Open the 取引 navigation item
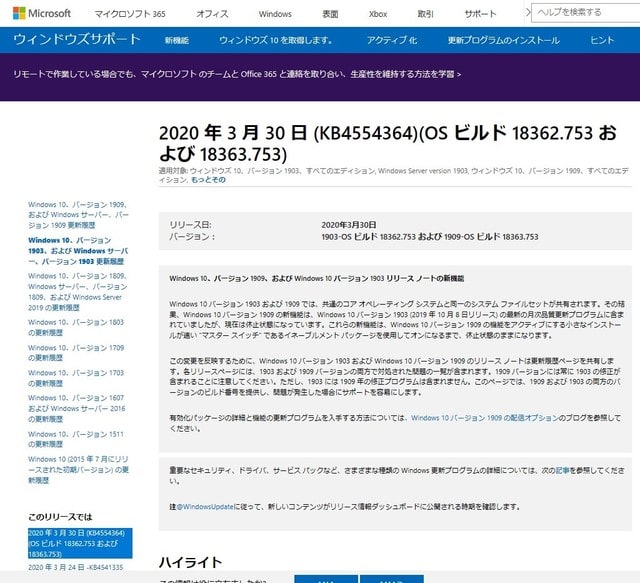The height and width of the screenshot is (583, 640). click(x=425, y=14)
